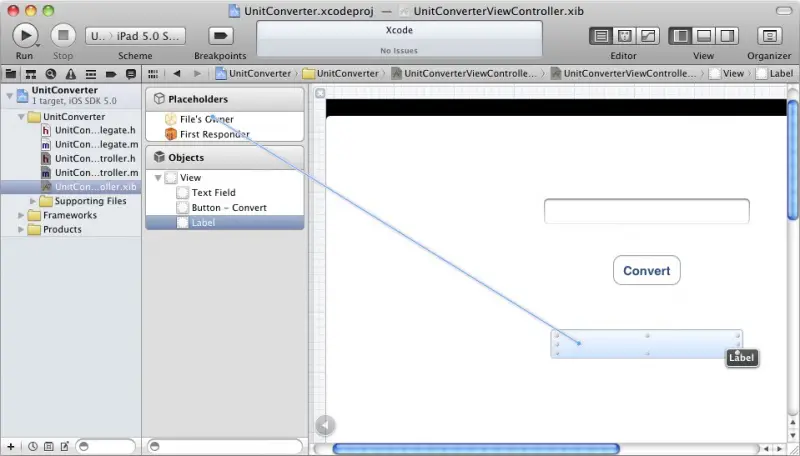Image resolution: width=800 pixels, height=456 pixels.
Task: Open the Symbol navigator tab icon
Action: [30, 74]
